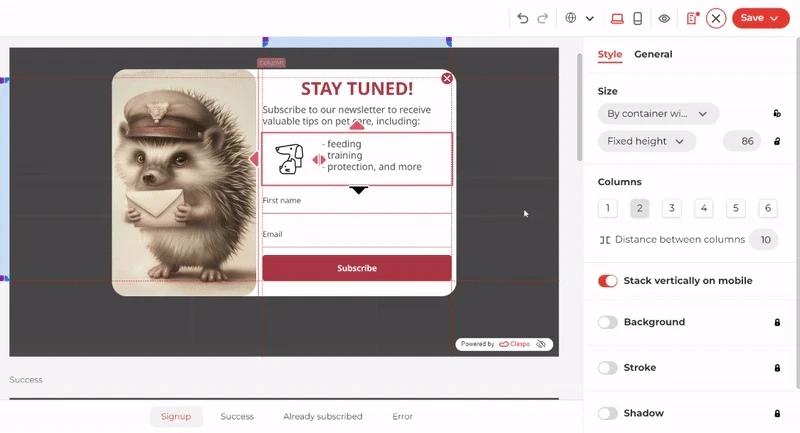Viewport: 800px width, 433px height.
Task: Click the settings panel vertical scrollbar
Action: point(797,213)
